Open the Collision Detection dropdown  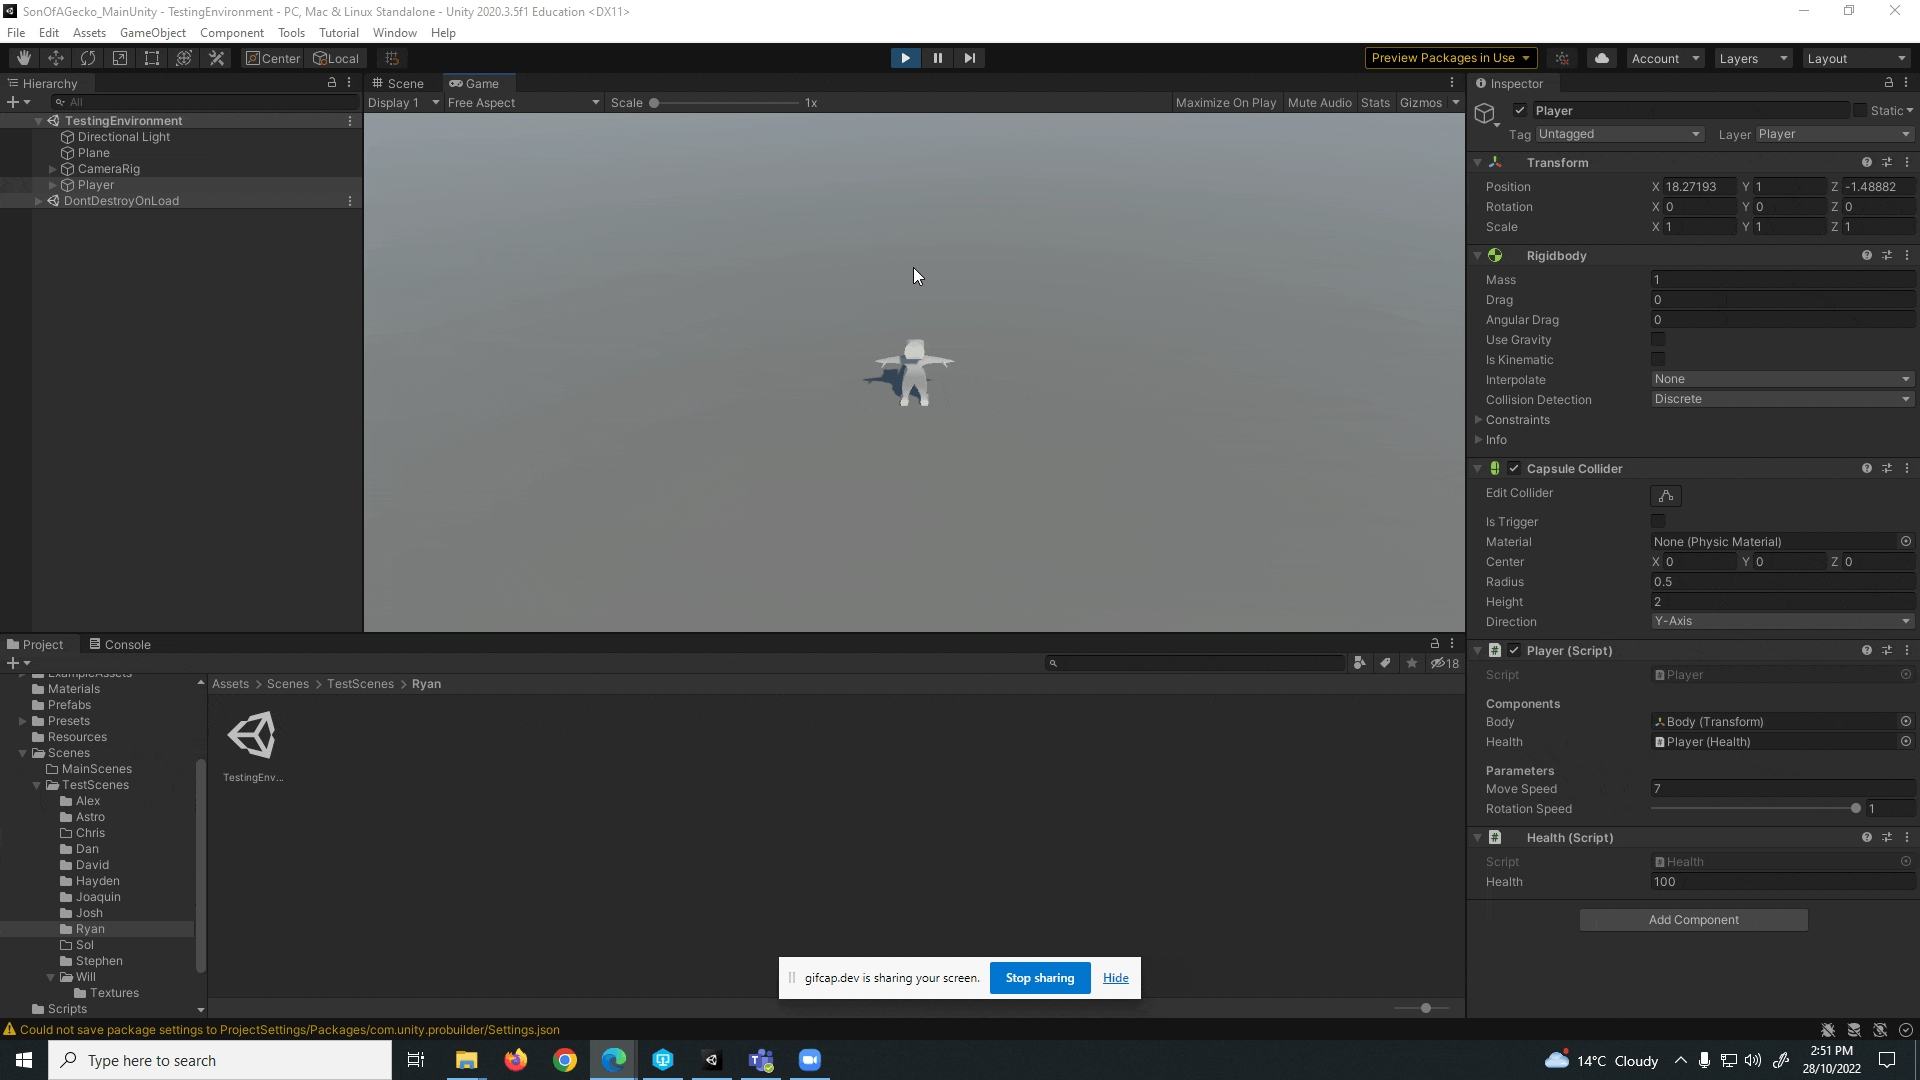pyautogui.click(x=1781, y=399)
